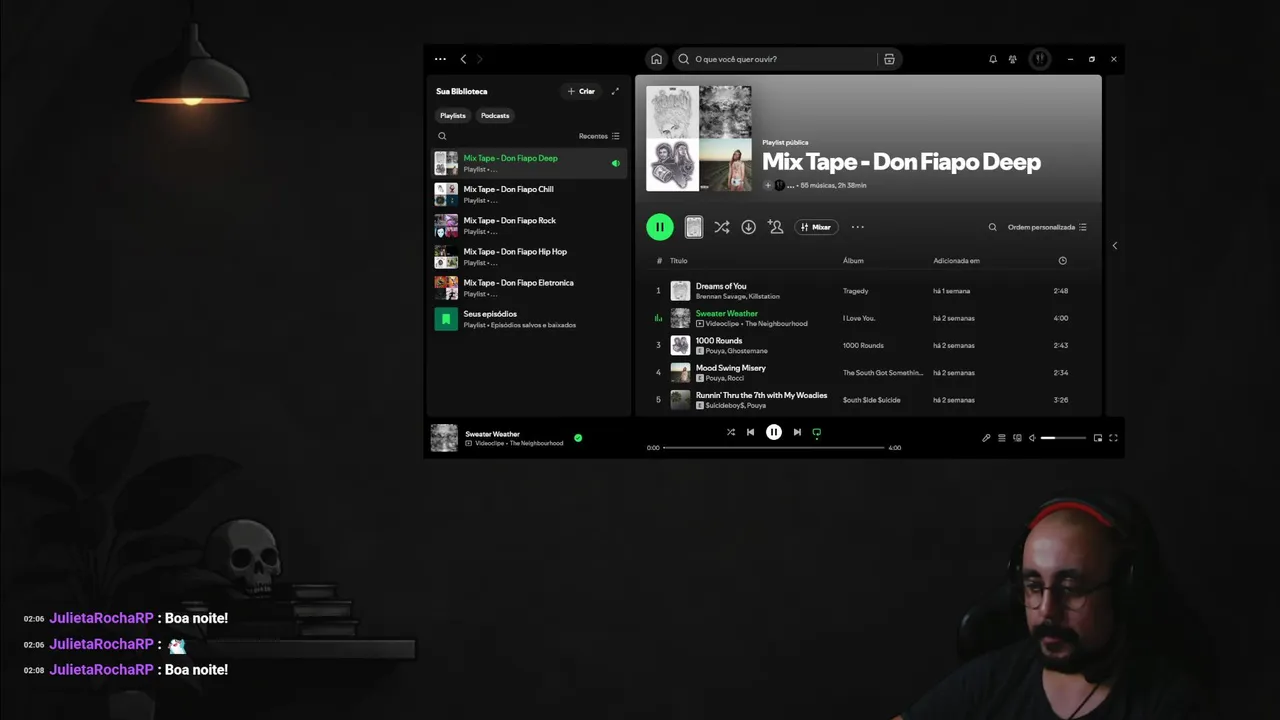Click the Criar button in library
The height and width of the screenshot is (720, 1280).
click(x=581, y=91)
